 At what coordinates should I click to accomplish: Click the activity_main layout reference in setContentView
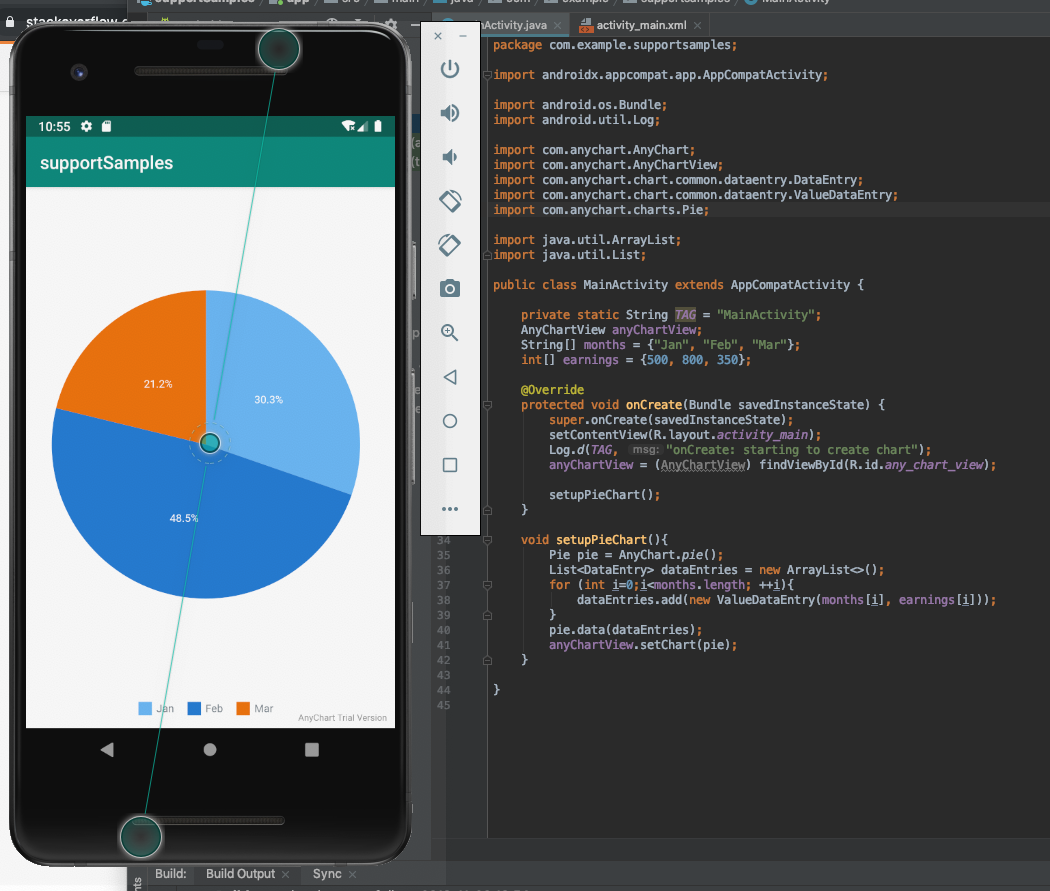coord(762,434)
